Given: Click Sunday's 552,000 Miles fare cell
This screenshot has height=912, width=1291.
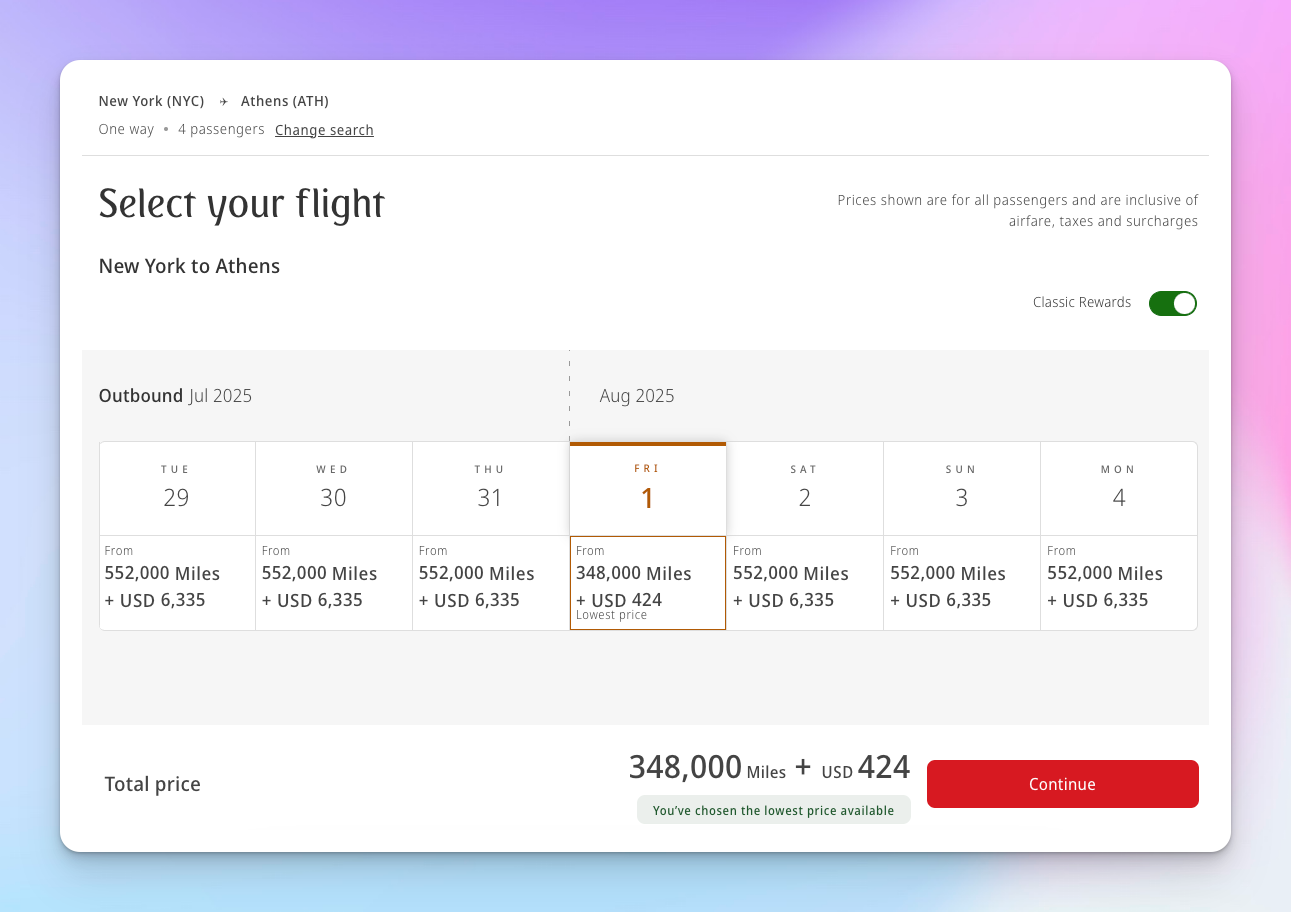Looking at the screenshot, I should click(962, 583).
